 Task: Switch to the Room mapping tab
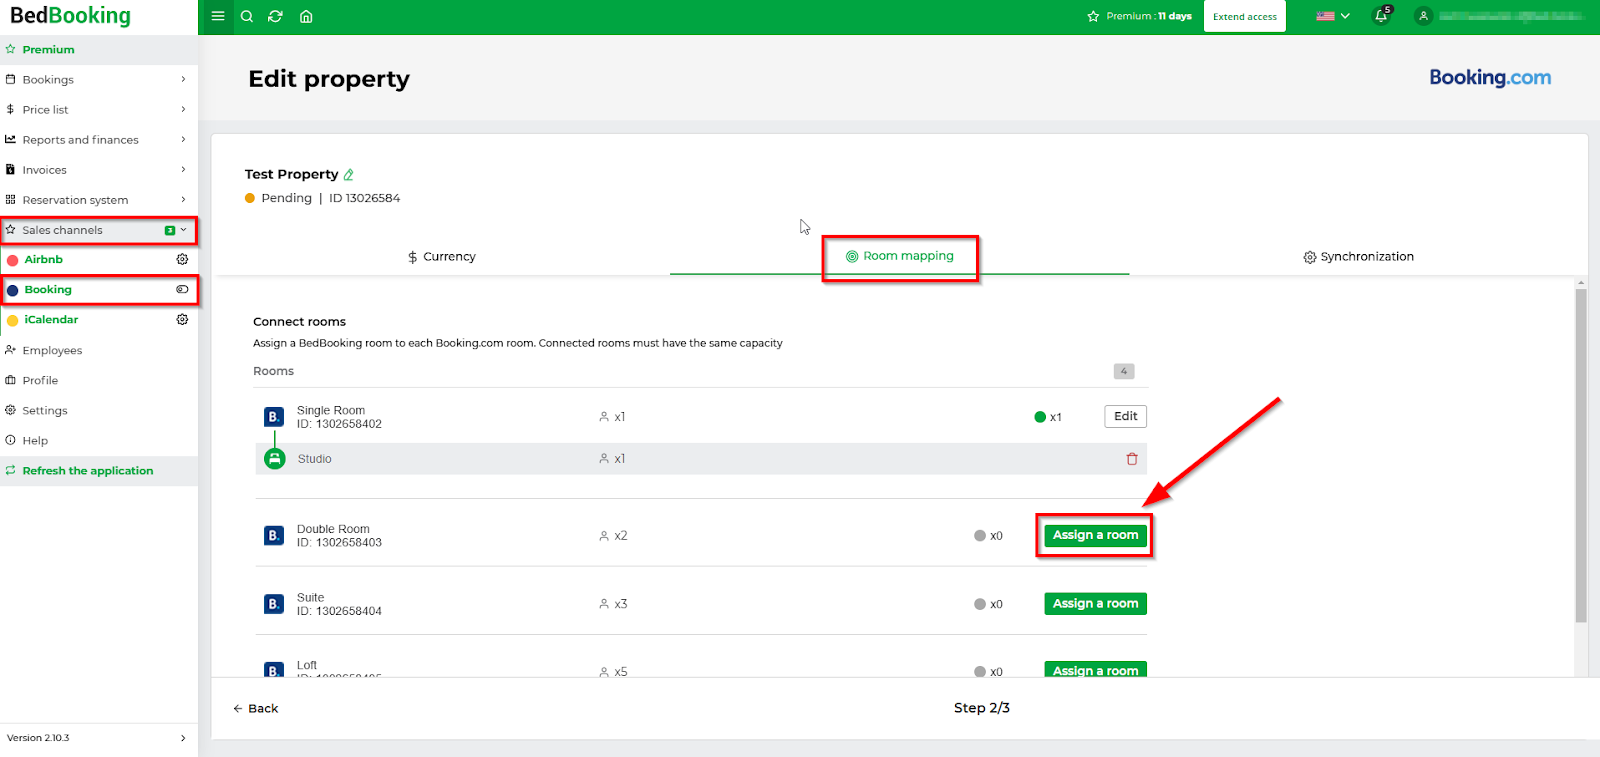tap(900, 256)
